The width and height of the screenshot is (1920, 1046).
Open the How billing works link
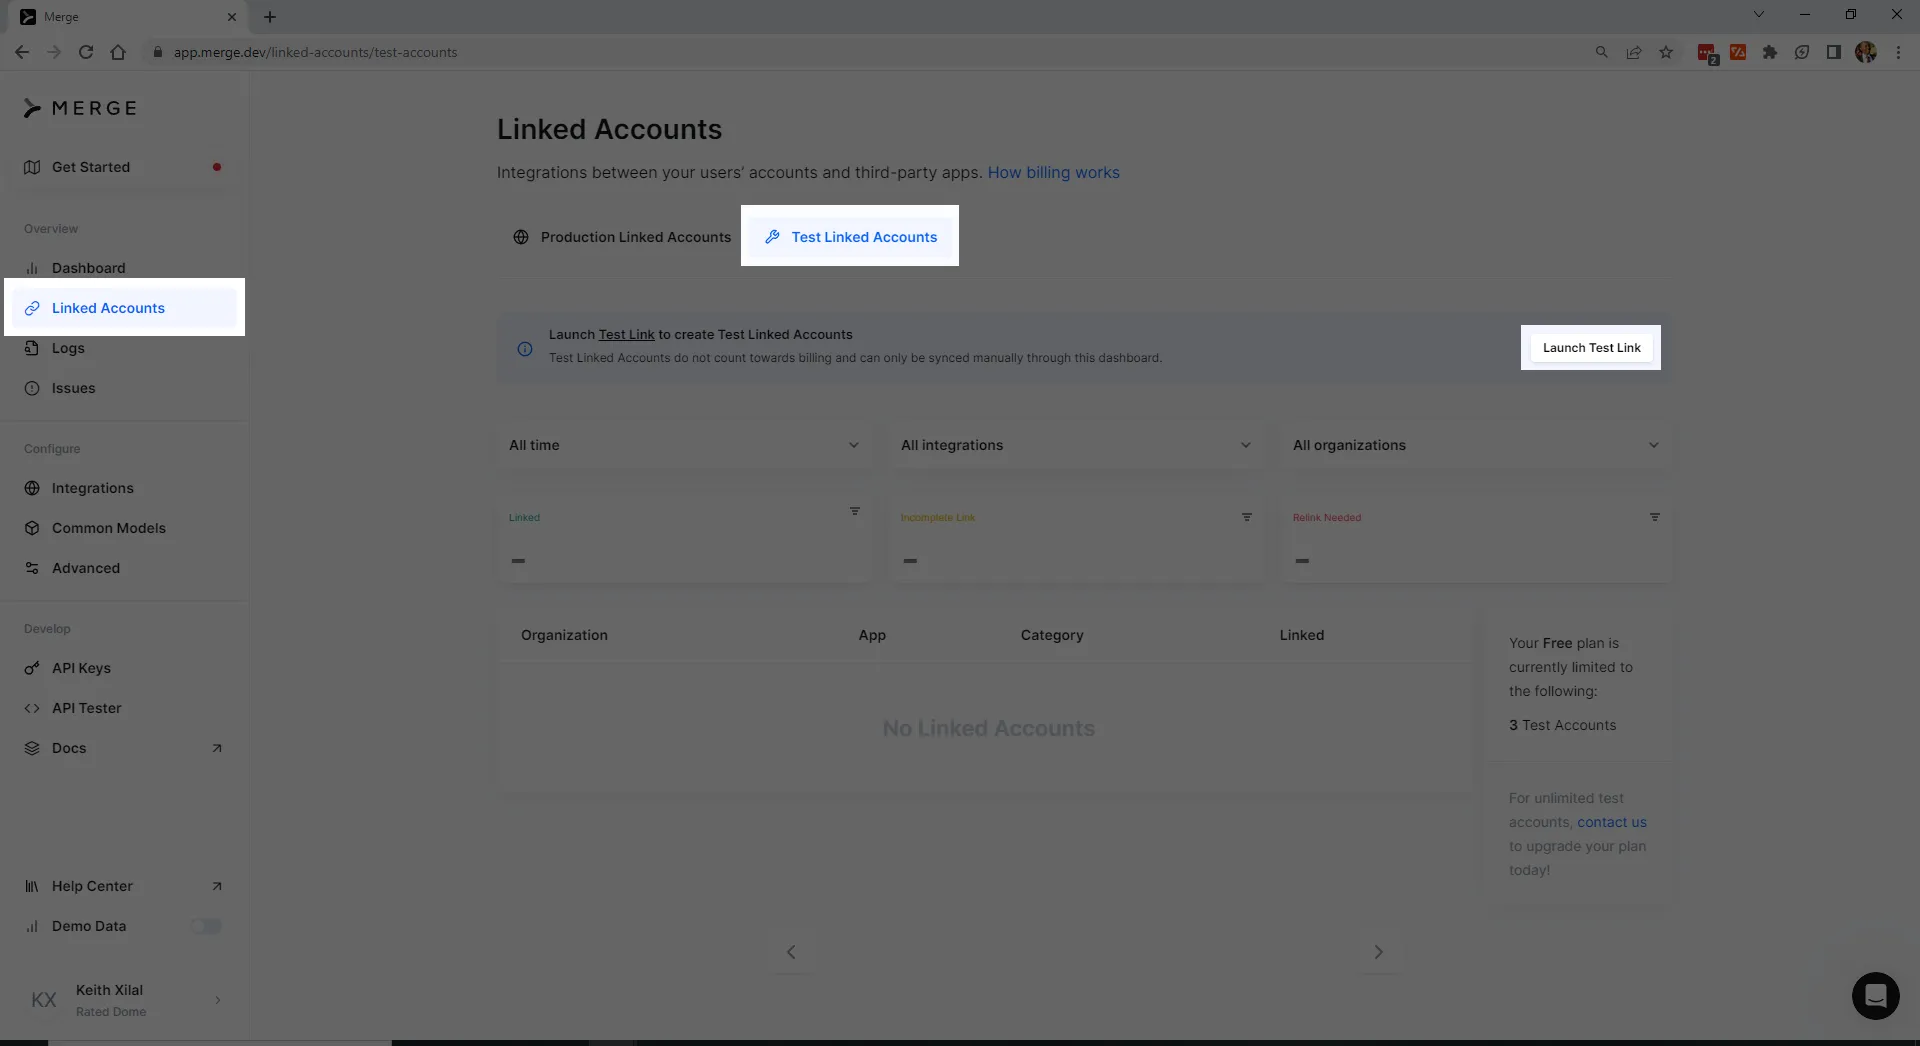pyautogui.click(x=1053, y=172)
